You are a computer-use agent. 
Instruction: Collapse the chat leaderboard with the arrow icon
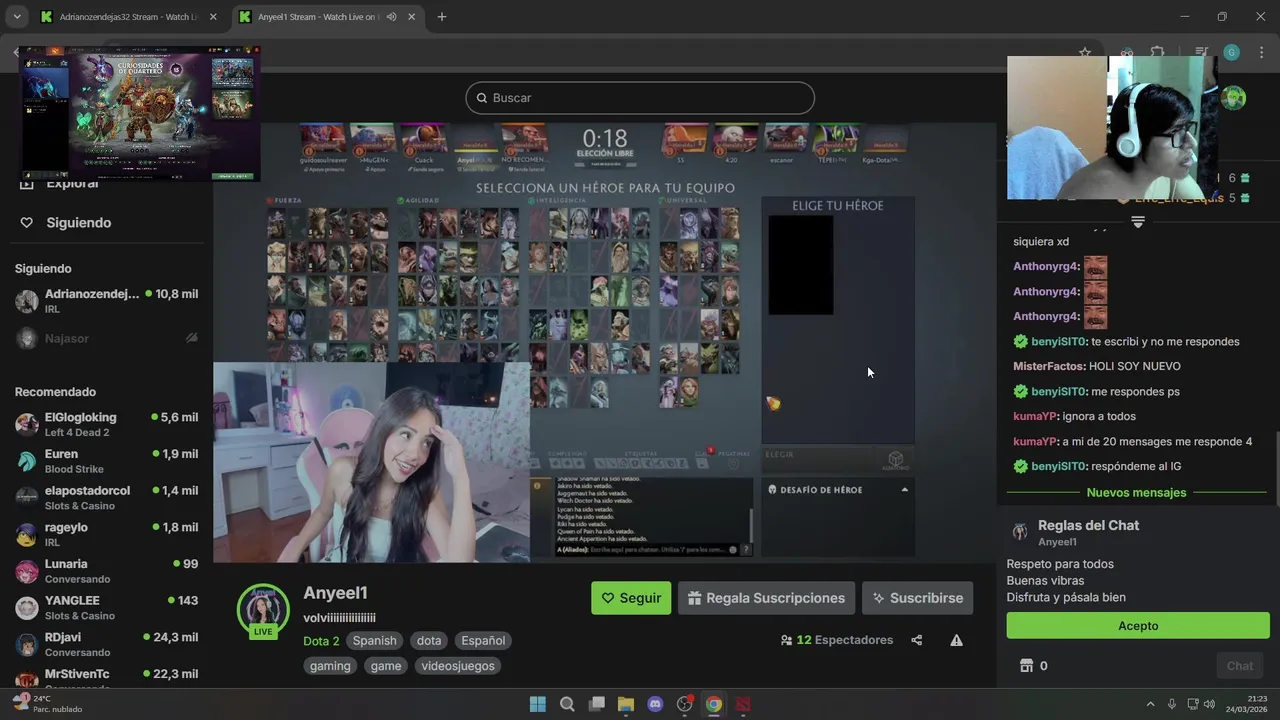click(x=1137, y=222)
